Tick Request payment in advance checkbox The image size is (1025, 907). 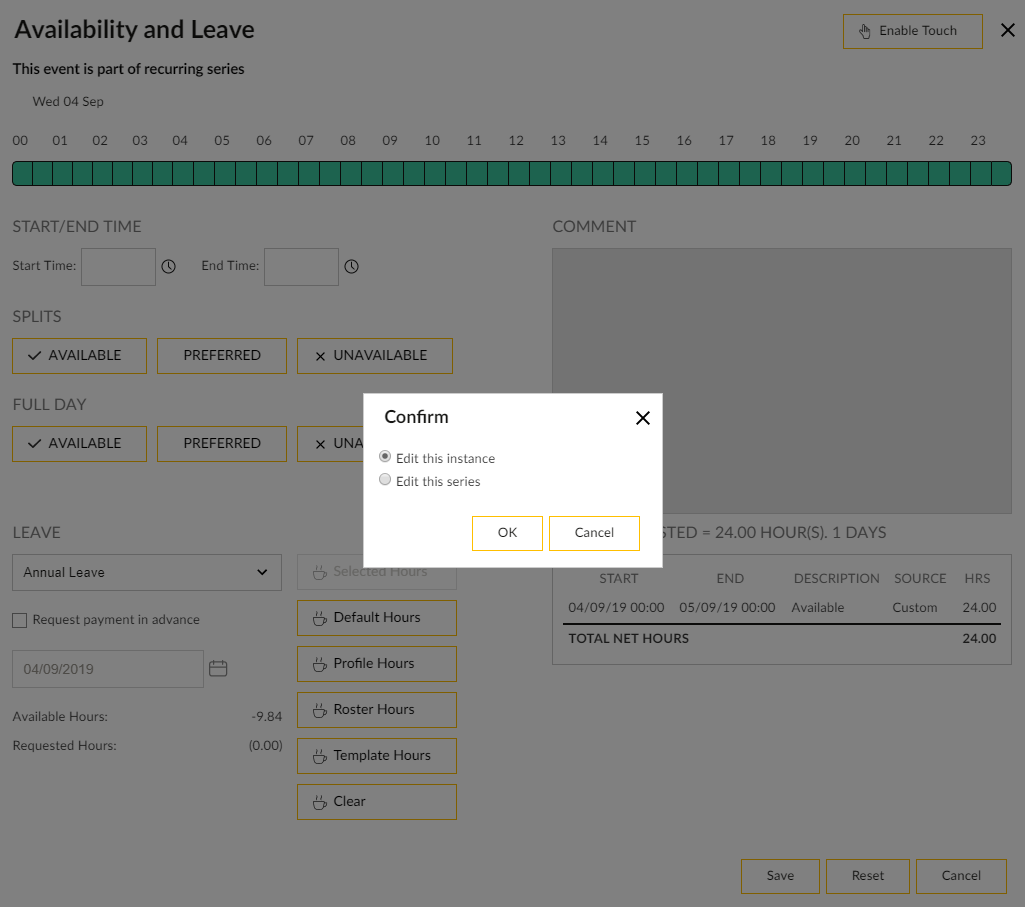click(20, 620)
